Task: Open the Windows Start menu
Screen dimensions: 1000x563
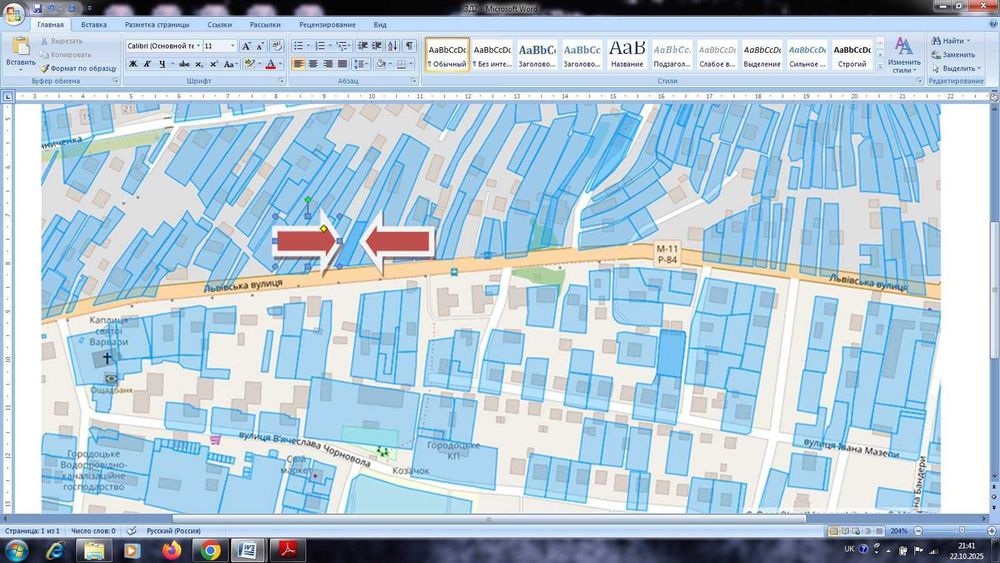Action: coord(15,550)
